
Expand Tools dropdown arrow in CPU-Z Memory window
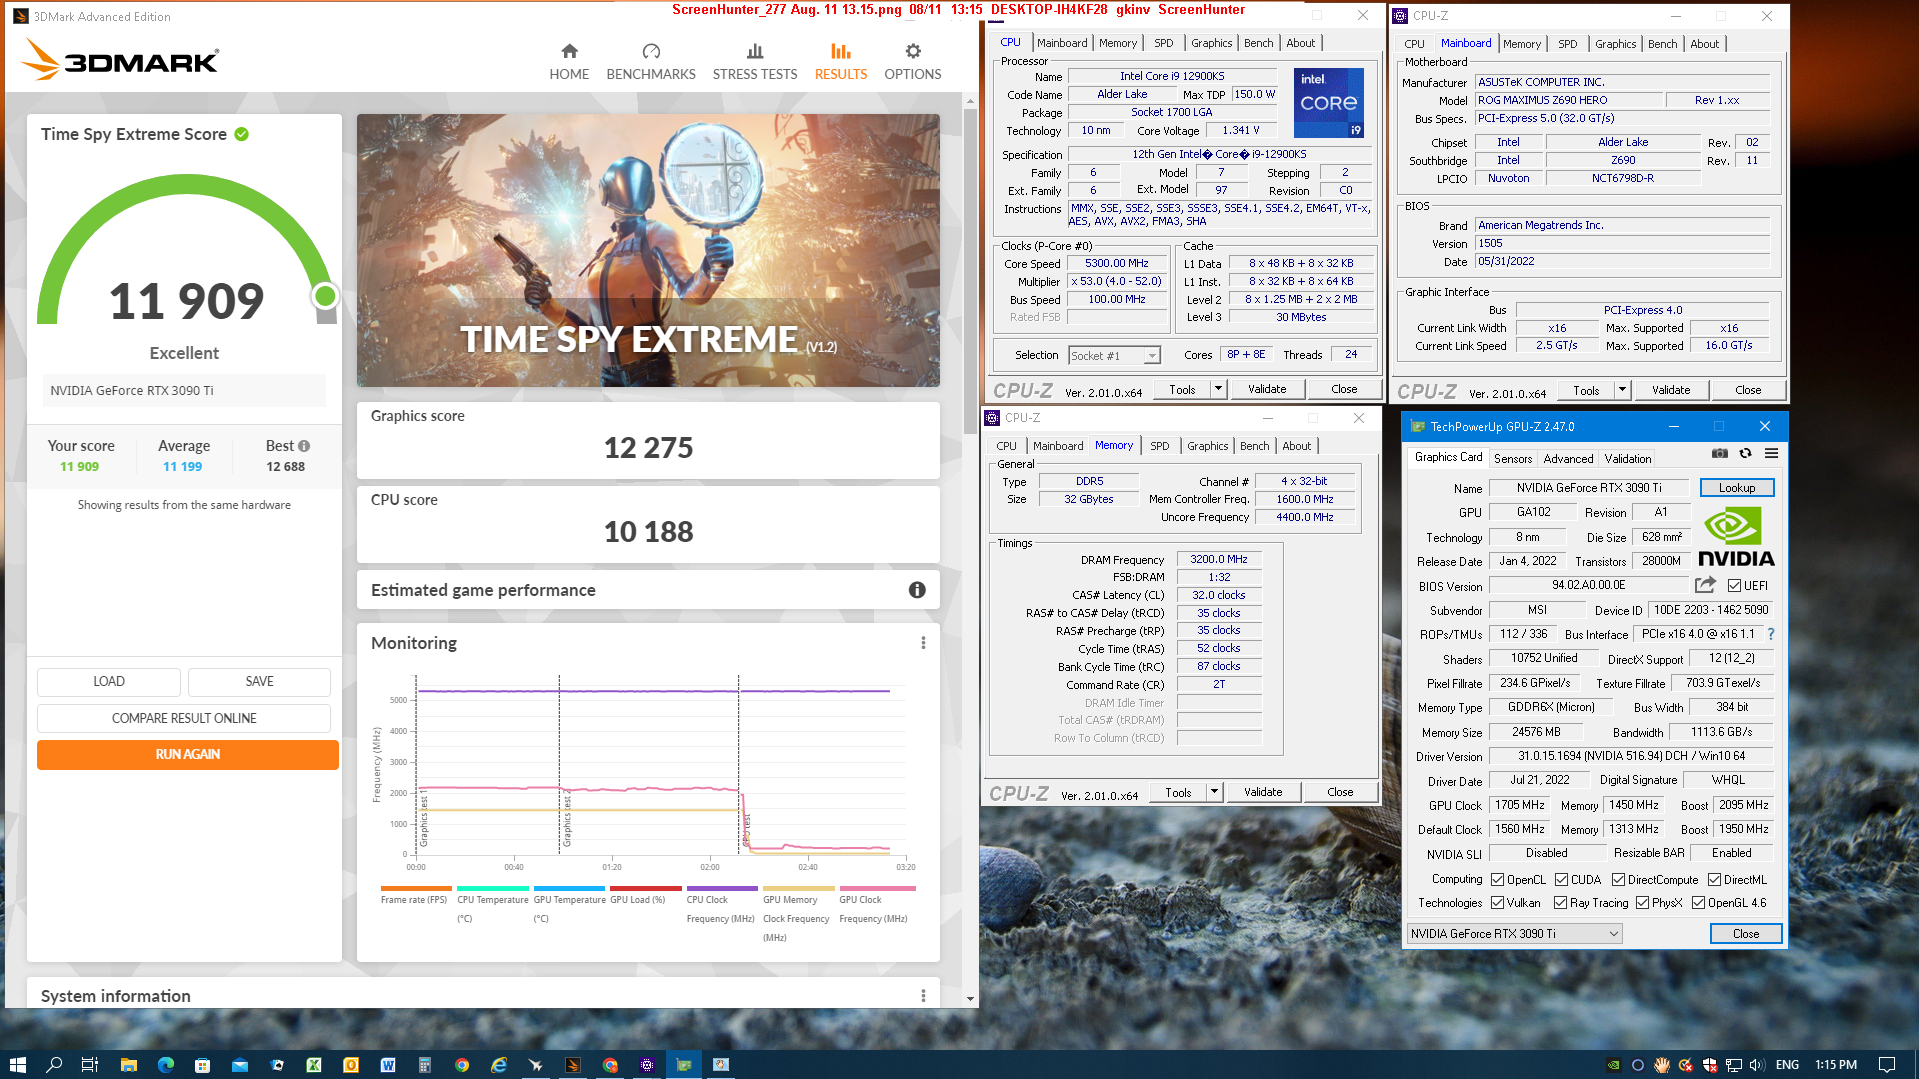(1214, 792)
